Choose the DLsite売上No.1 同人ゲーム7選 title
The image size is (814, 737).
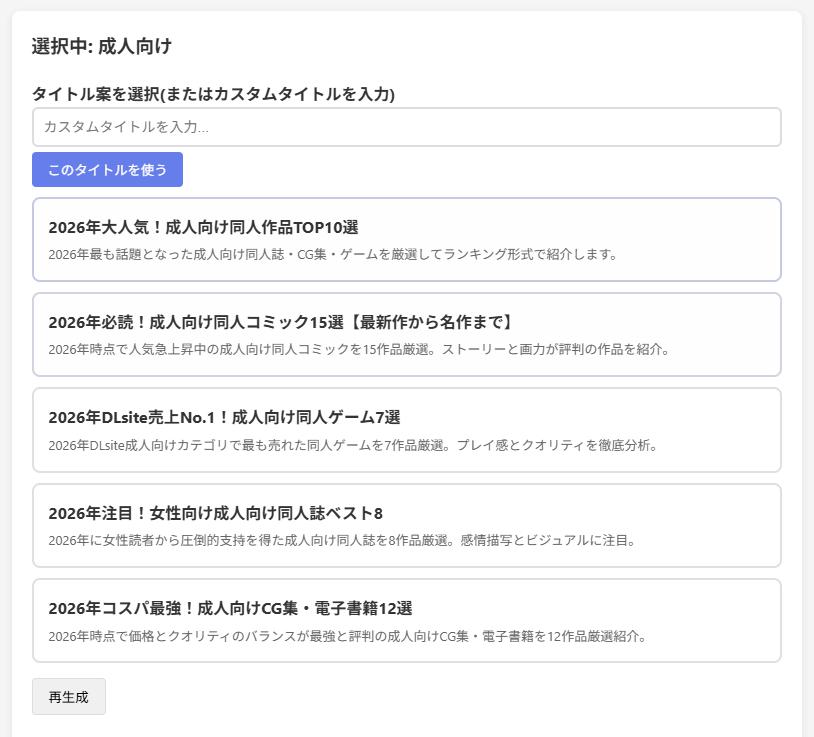pyautogui.click(x=224, y=417)
